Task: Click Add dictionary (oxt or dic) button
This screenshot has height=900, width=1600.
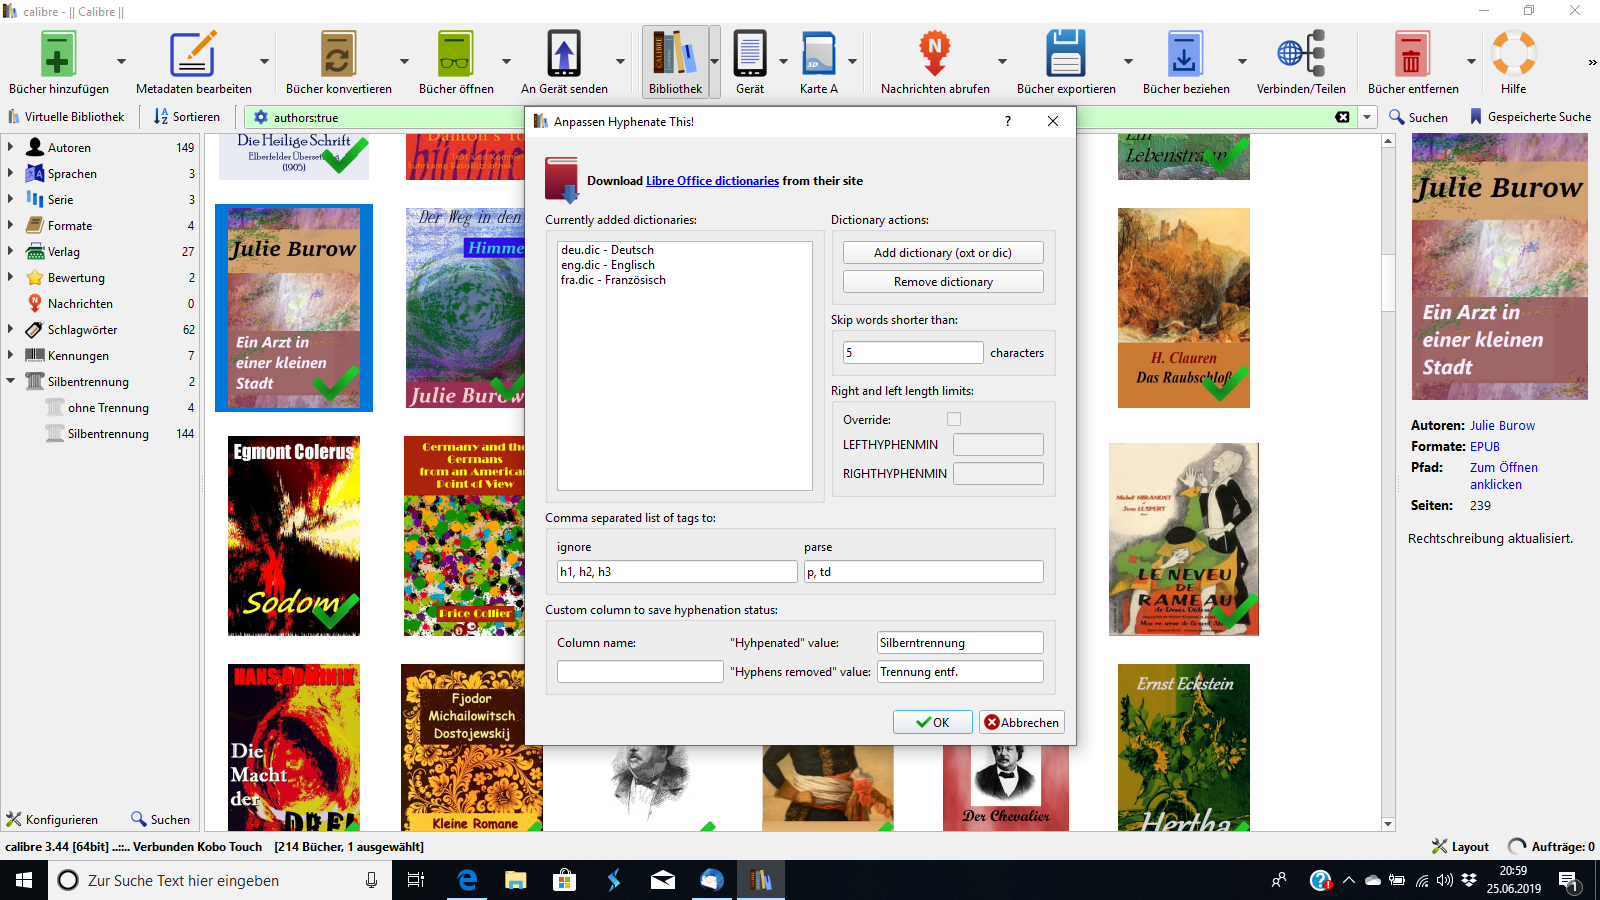Action: 943,253
